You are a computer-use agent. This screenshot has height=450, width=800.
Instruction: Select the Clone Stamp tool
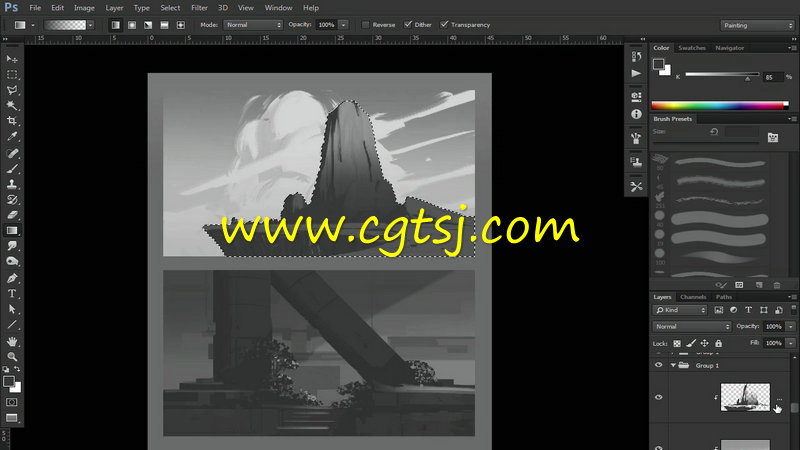(x=12, y=184)
